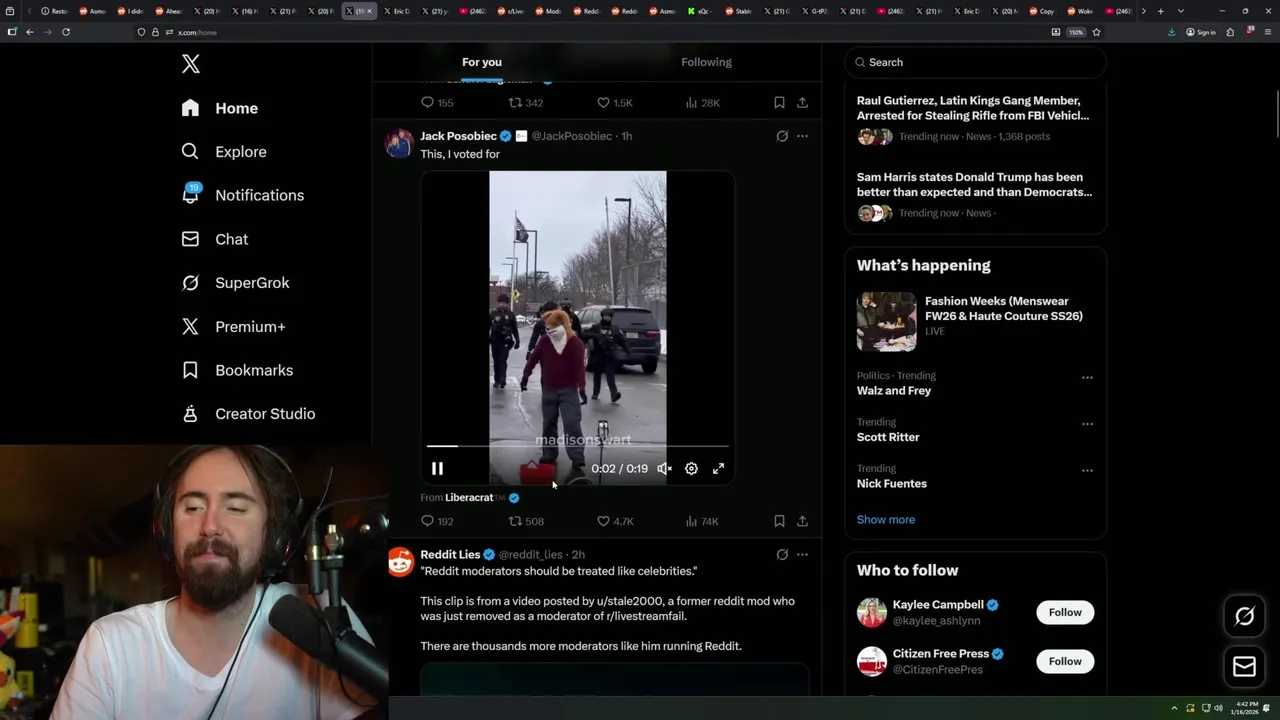Go back in the browser
The width and height of the screenshot is (1280, 720).
30,32
